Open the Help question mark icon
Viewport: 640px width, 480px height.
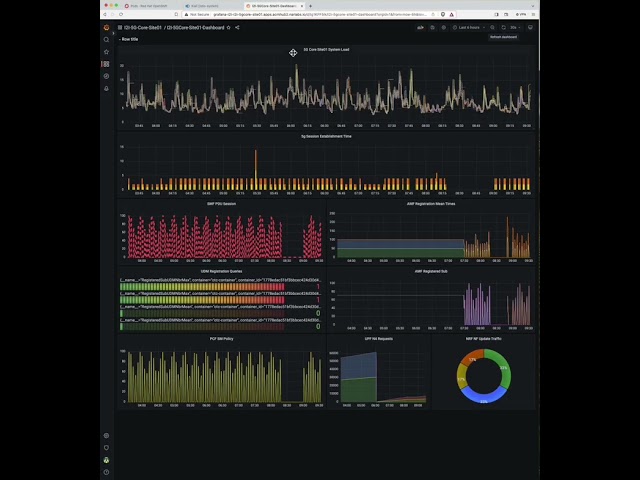(107, 472)
